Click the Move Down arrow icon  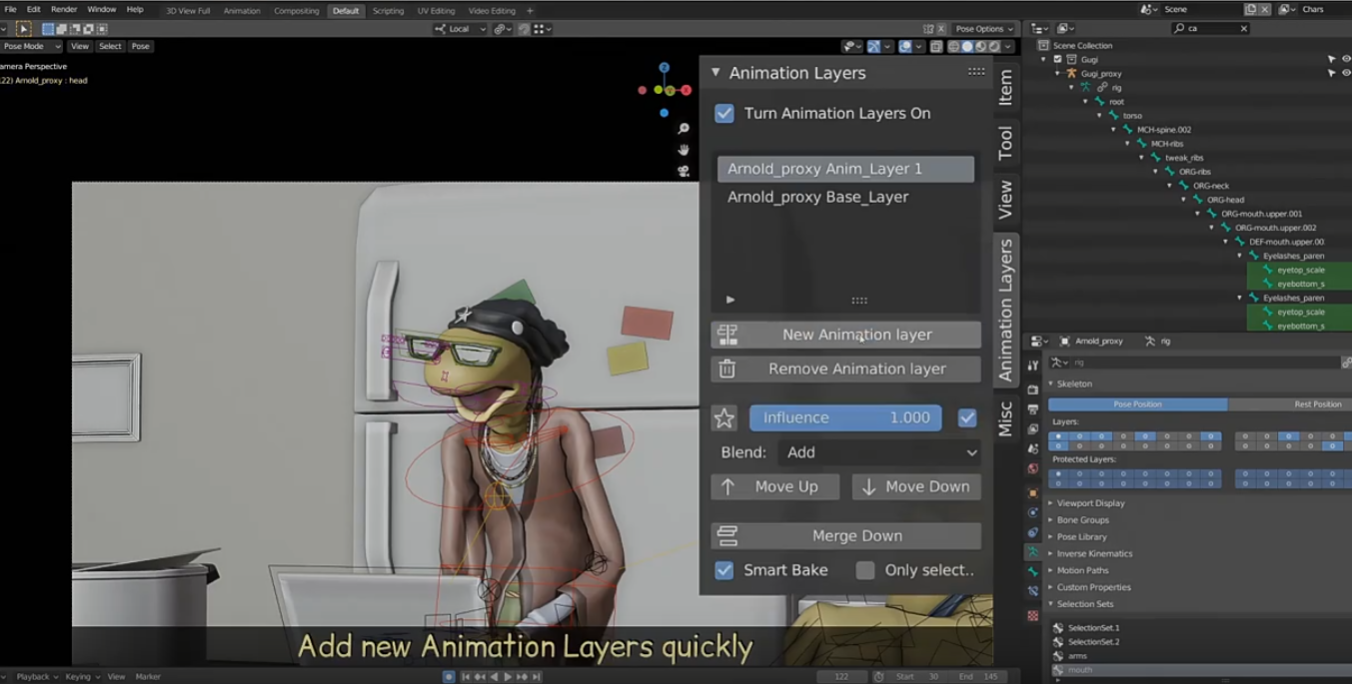tap(868, 487)
